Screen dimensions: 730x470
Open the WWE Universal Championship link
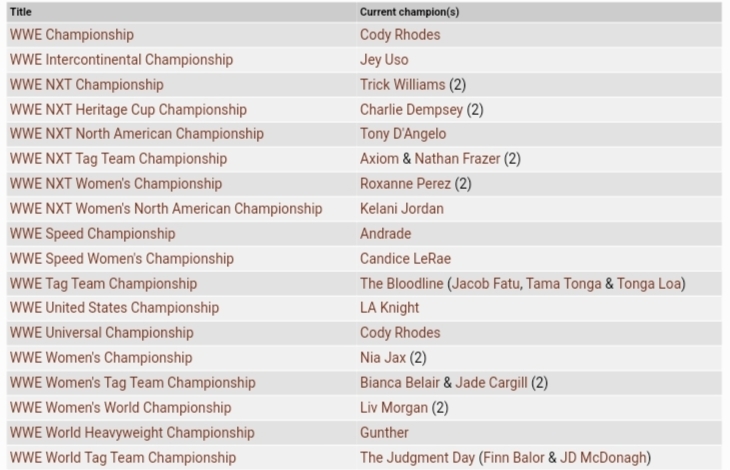[102, 333]
